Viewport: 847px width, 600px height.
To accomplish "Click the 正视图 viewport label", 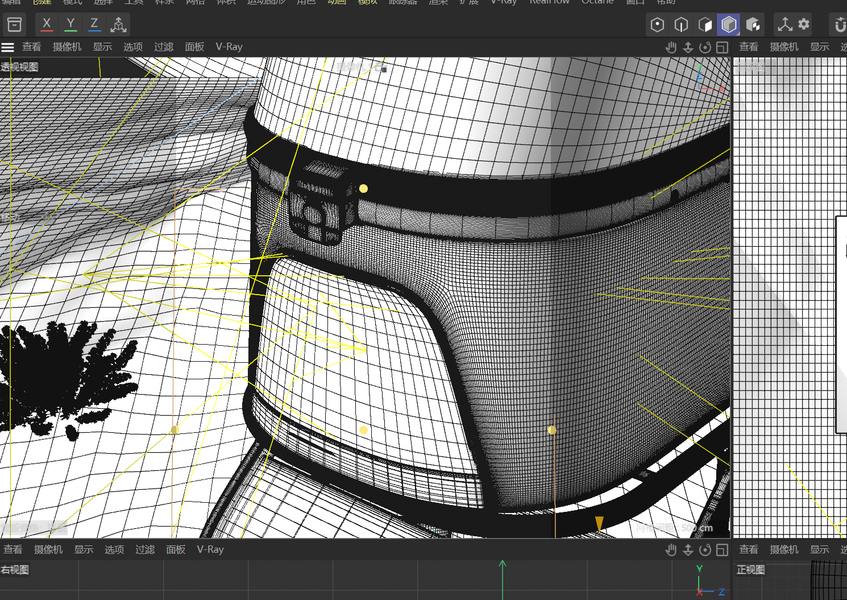I will pos(751,570).
